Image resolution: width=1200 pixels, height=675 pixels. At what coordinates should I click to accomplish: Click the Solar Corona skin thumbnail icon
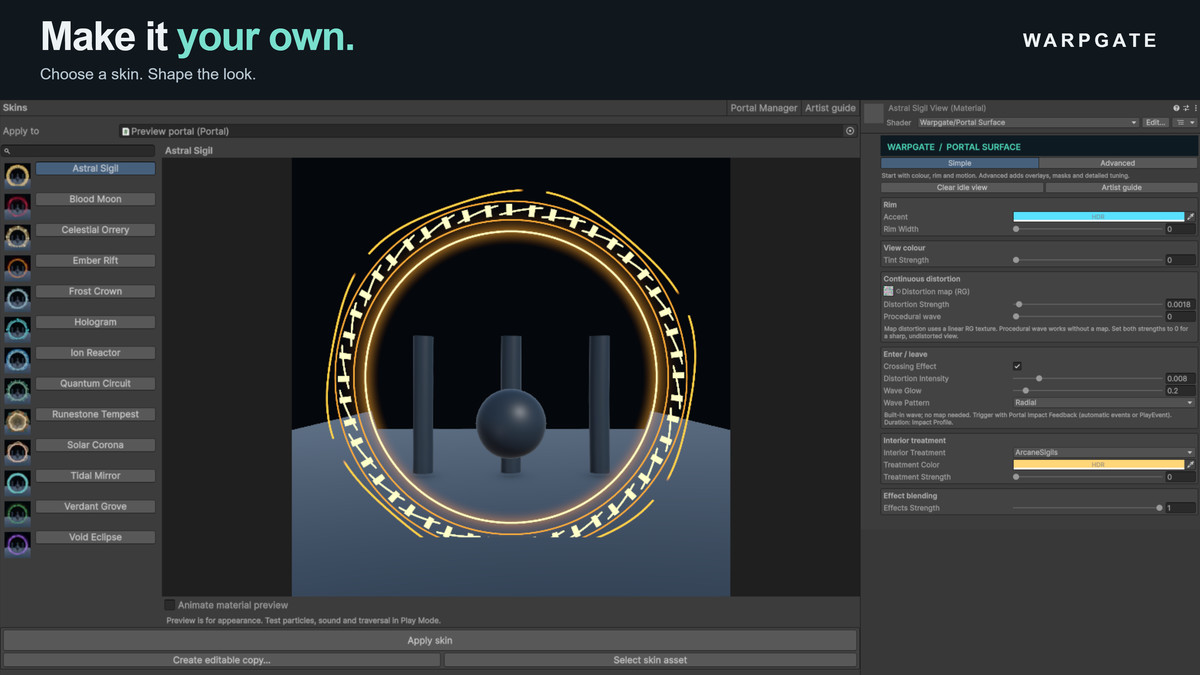tap(17, 453)
